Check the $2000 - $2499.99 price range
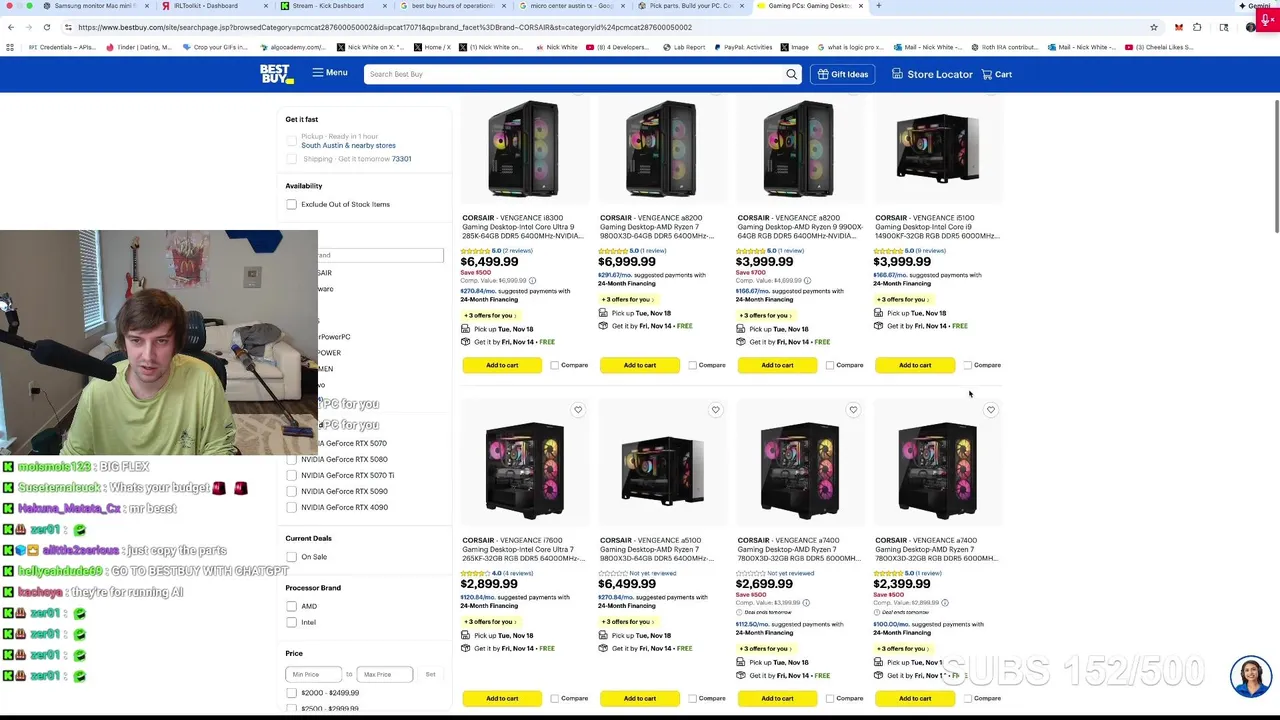Image resolution: width=1280 pixels, height=720 pixels. [x=291, y=692]
